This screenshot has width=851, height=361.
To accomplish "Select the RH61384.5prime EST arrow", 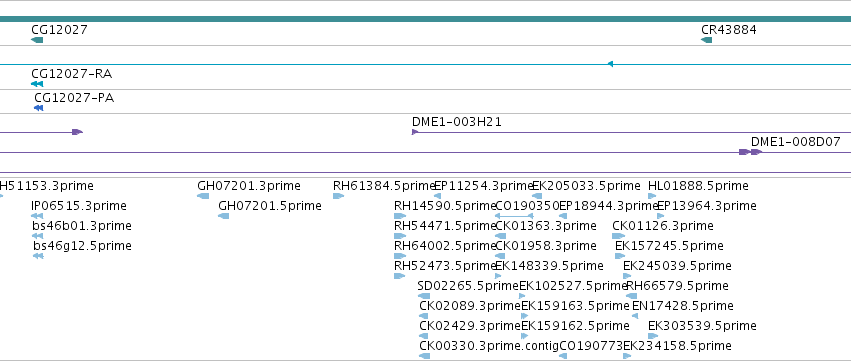I will [339, 196].
